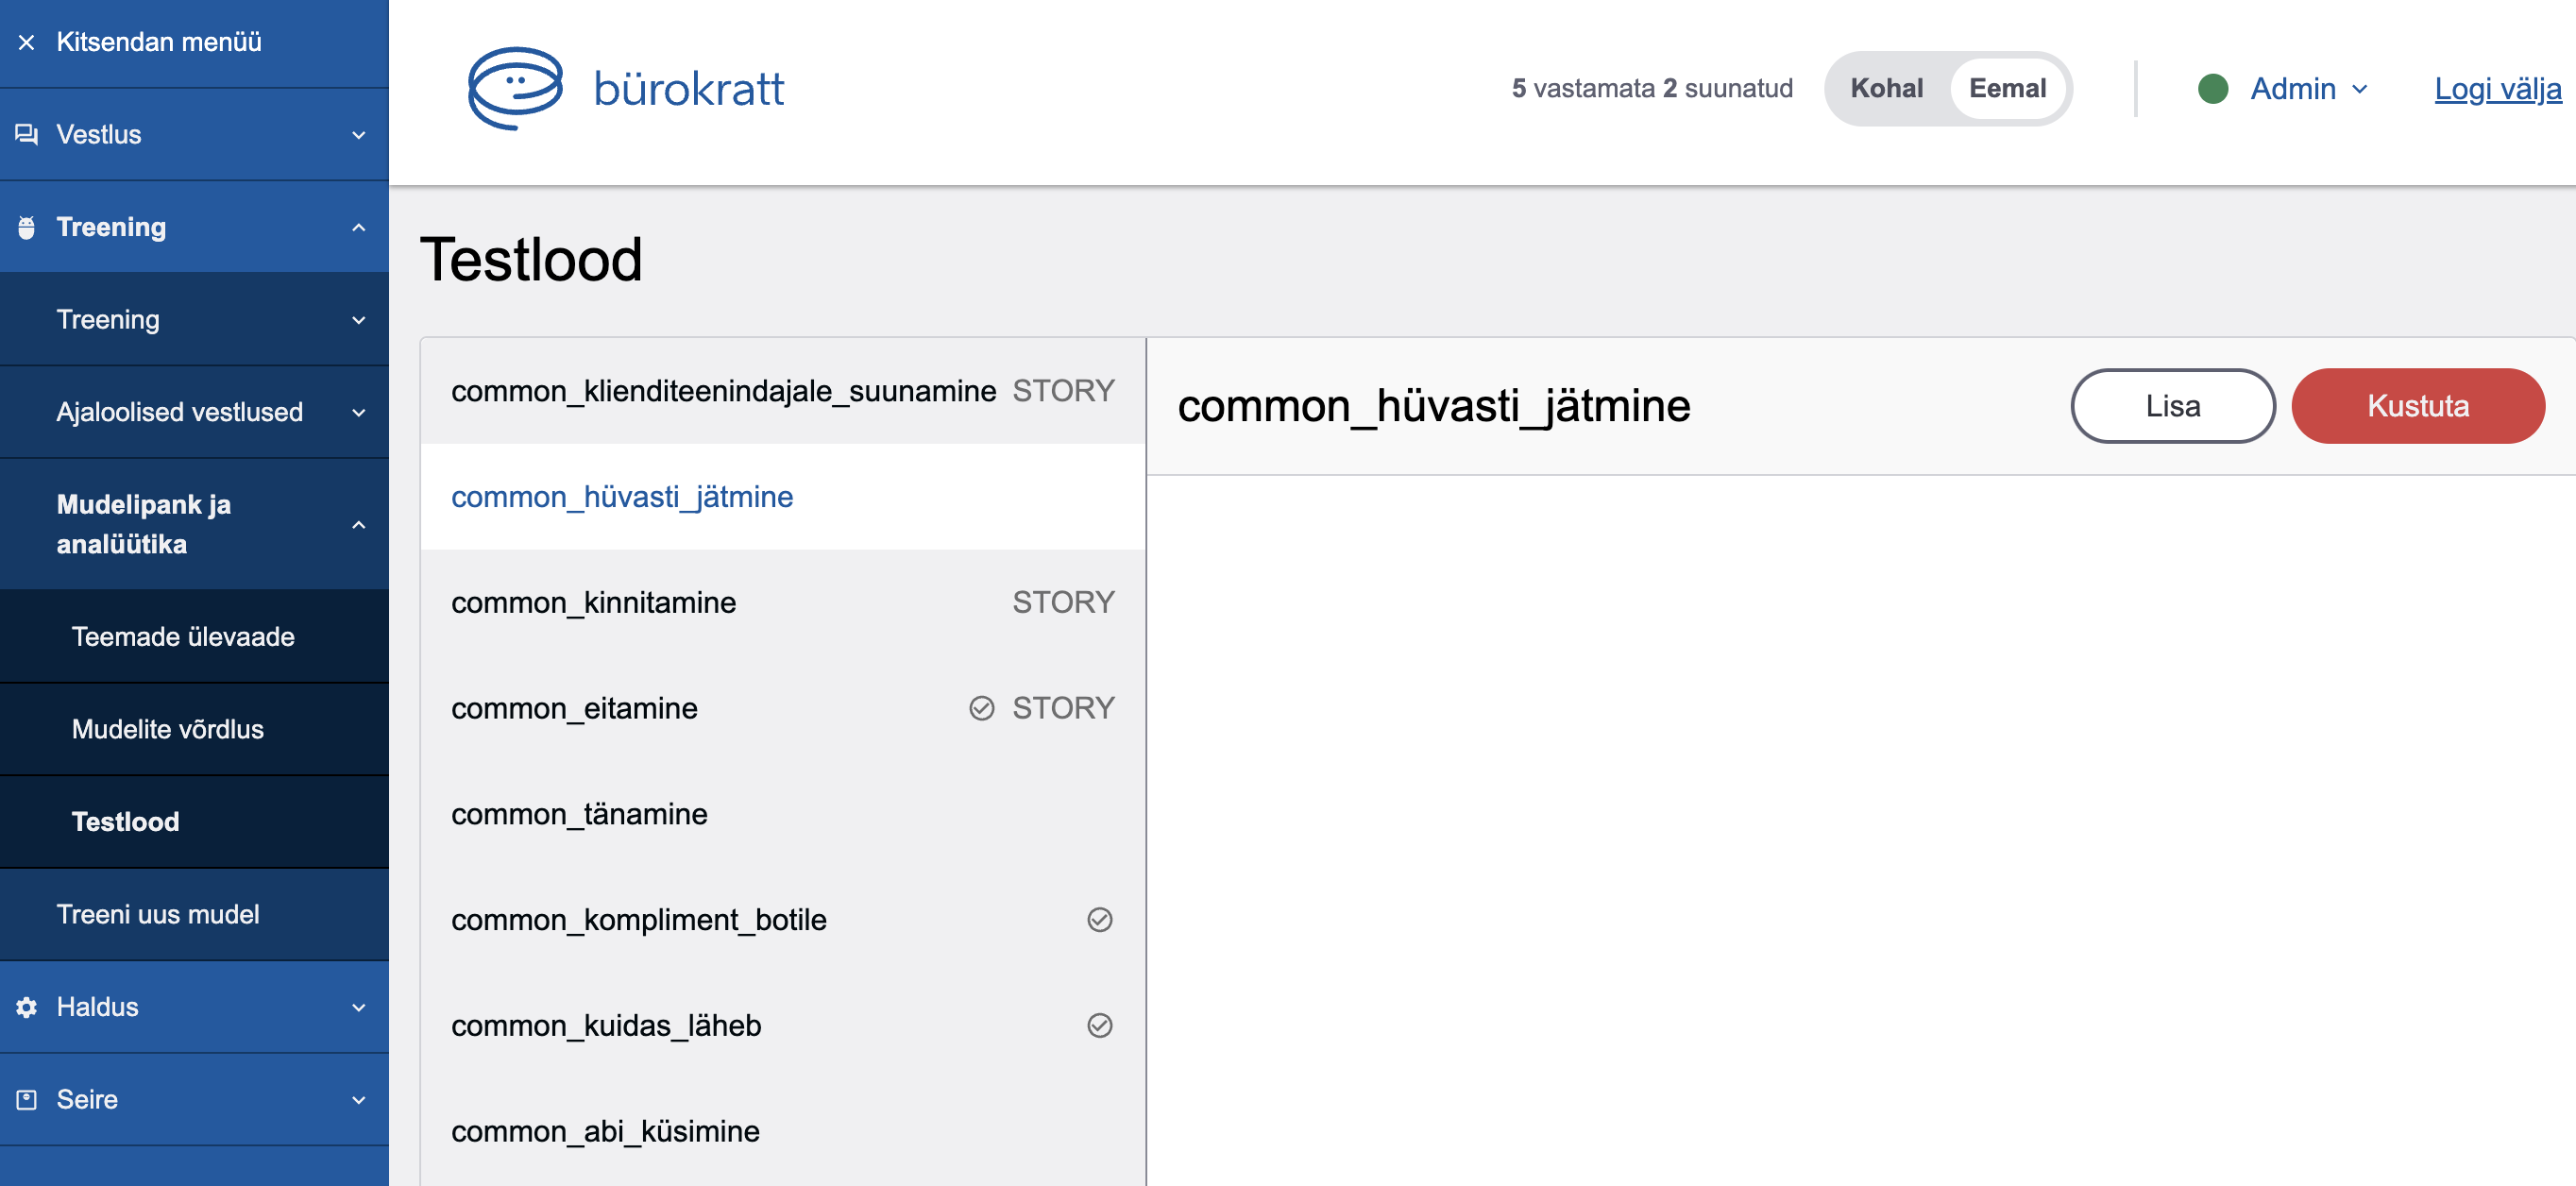
Task: Click the checkmark icon on common_eitamine
Action: click(982, 708)
